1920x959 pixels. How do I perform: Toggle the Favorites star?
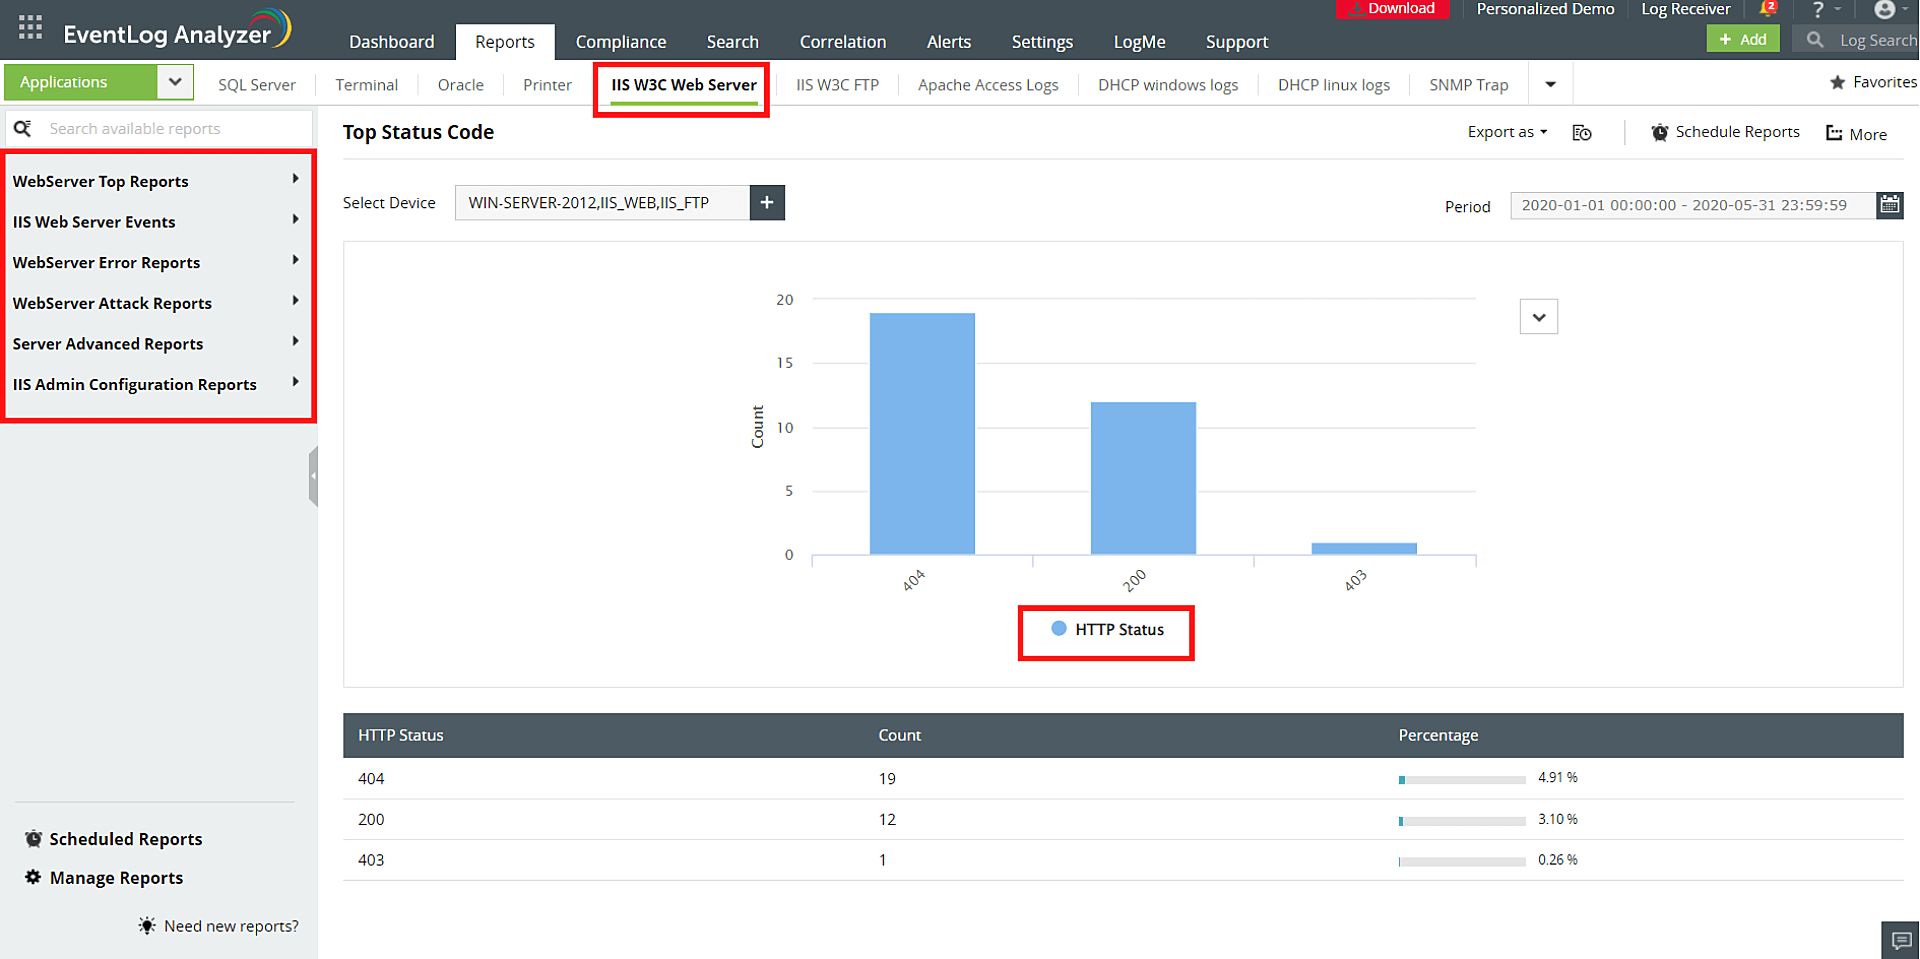coord(1837,82)
